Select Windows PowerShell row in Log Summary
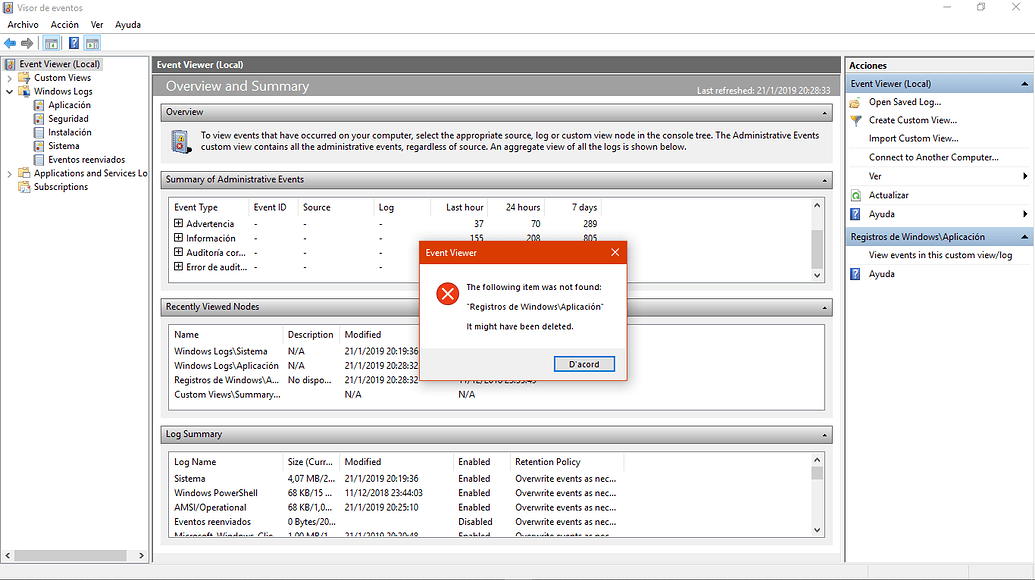The height and width of the screenshot is (580, 1035). (x=395, y=493)
